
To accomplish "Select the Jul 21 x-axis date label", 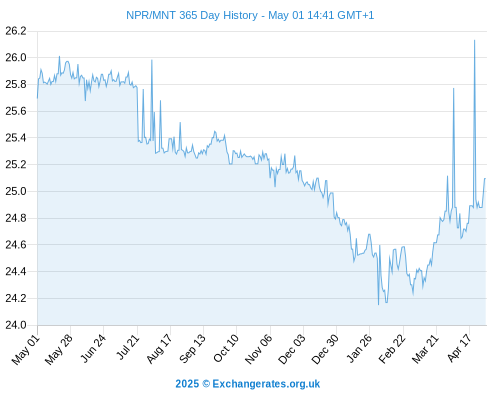I will (x=127, y=347).
